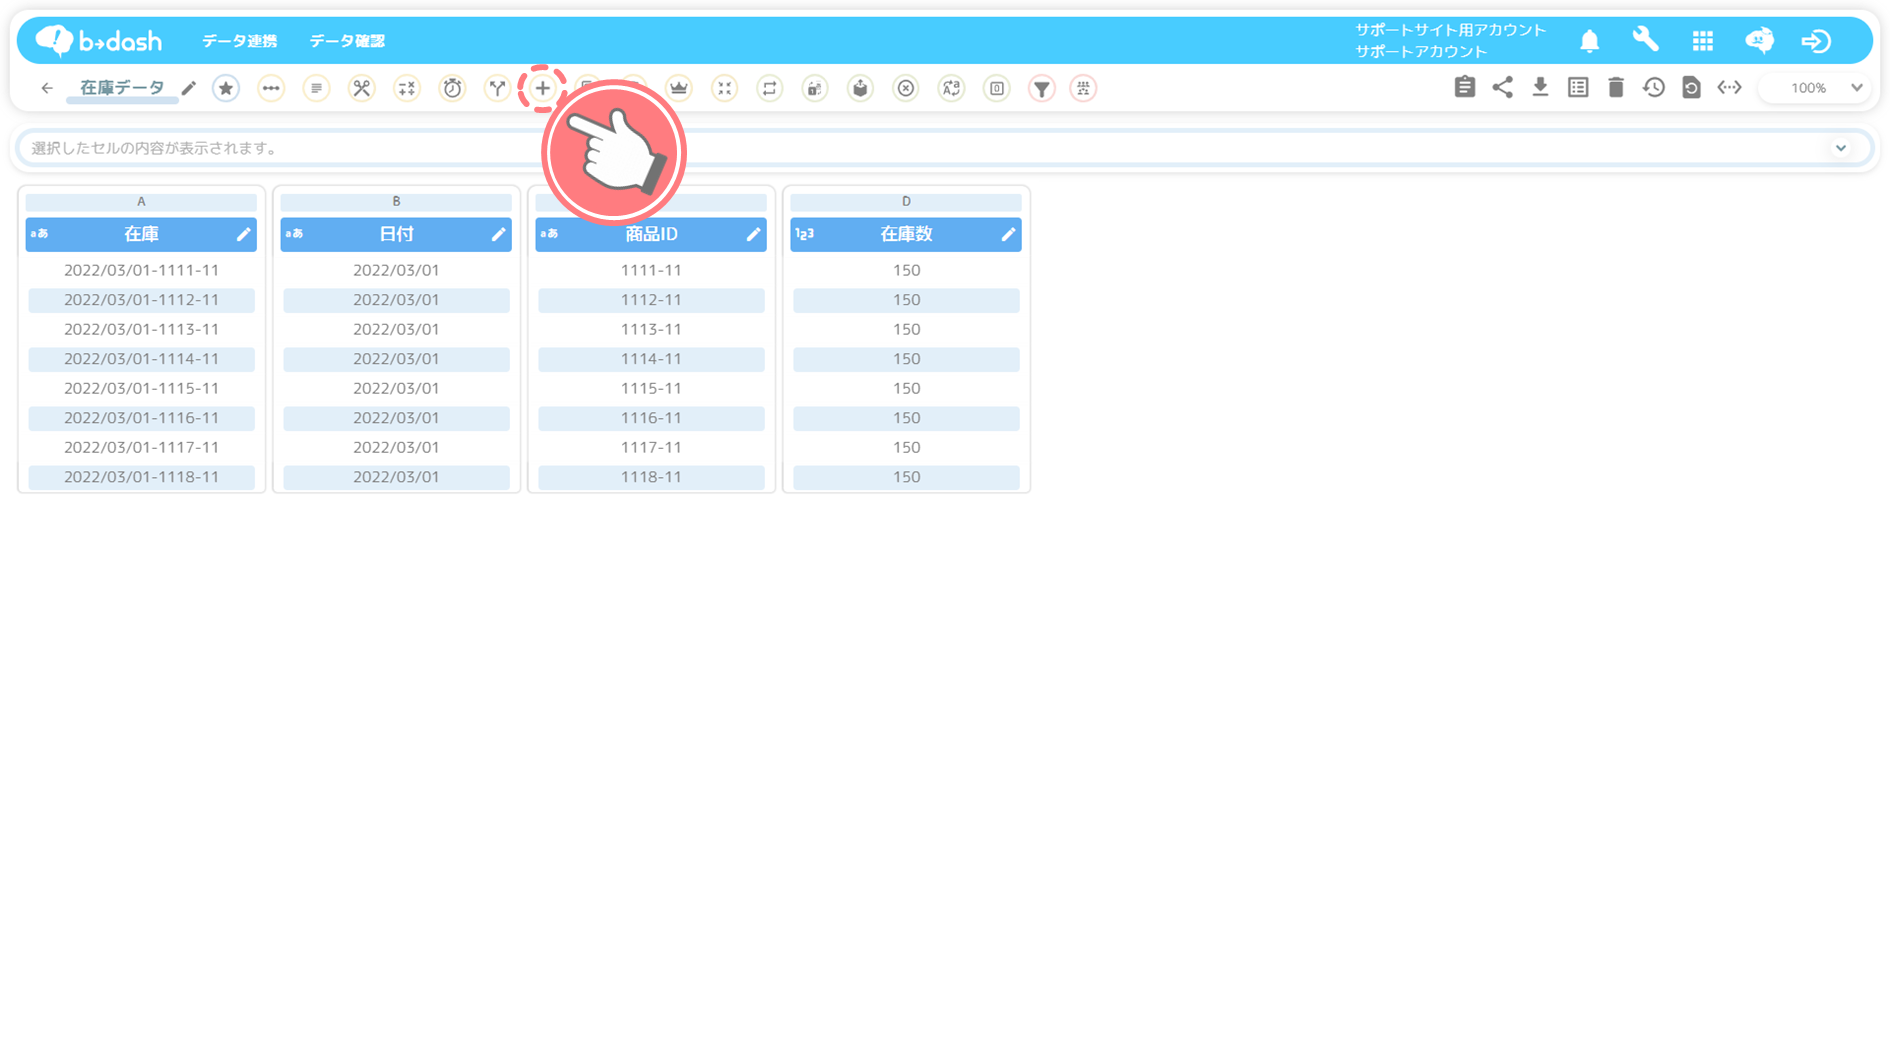This screenshot has height=1063, width=1890.
Task: Open notifications via the bell icon
Action: click(x=1589, y=41)
